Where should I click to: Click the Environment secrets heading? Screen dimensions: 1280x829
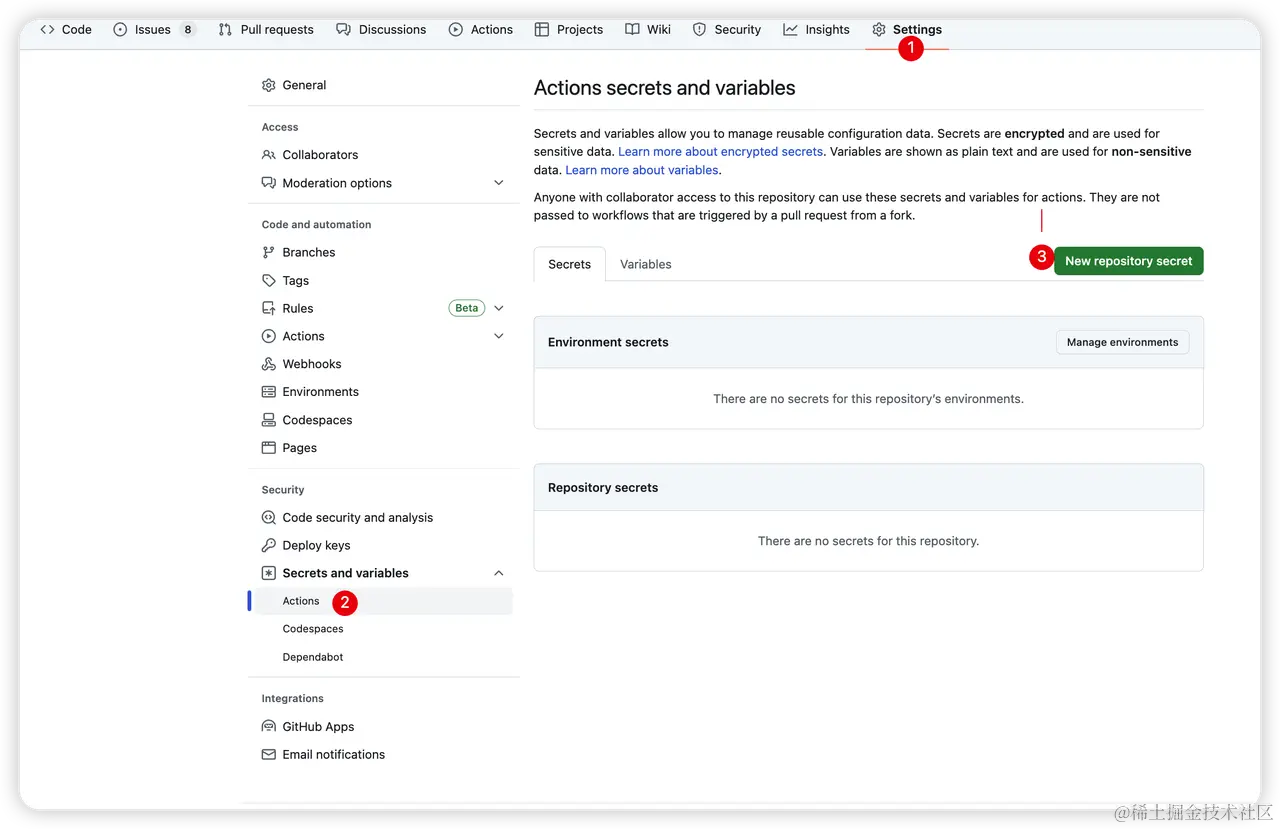coord(608,342)
